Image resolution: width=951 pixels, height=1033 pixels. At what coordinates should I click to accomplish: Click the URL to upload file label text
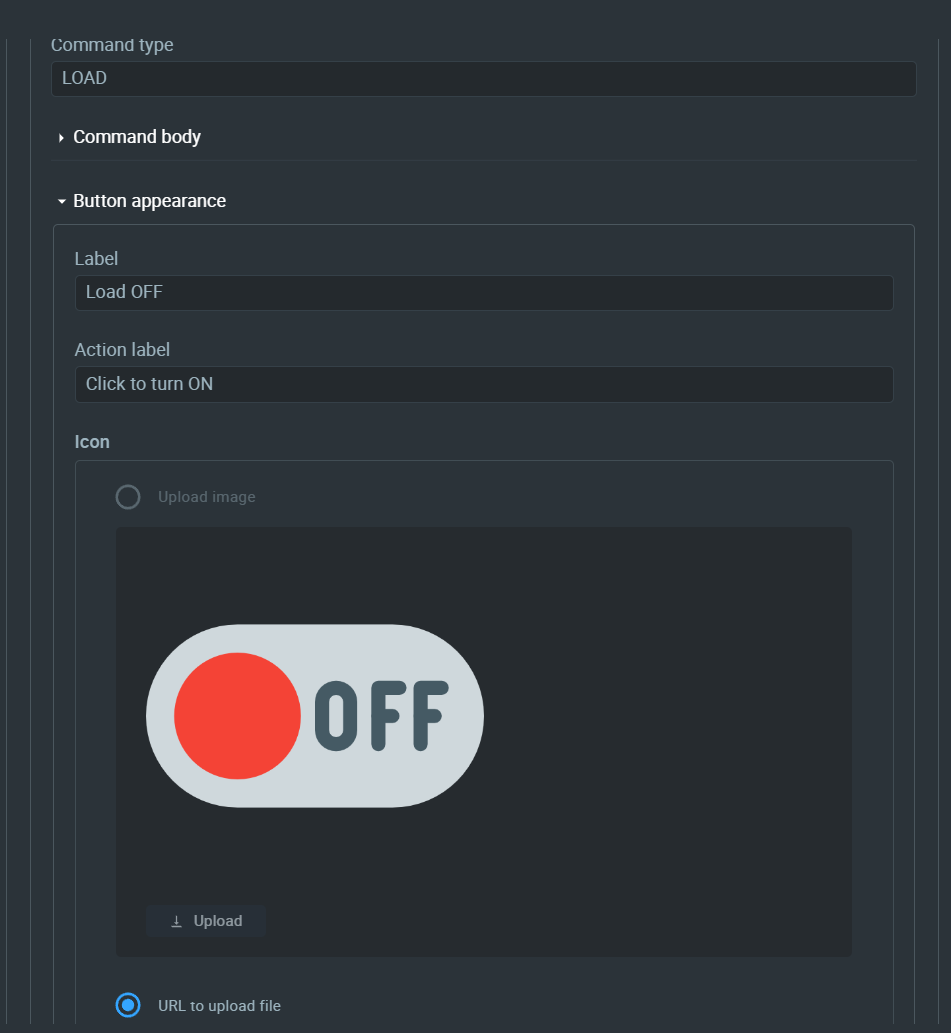coord(219,1006)
